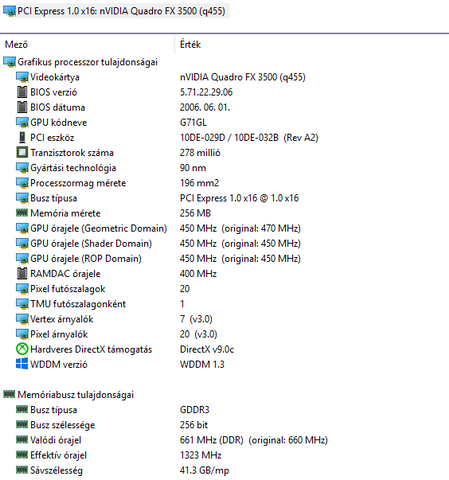This screenshot has width=449, height=480.
Task: Click the BIOS dátuma chip icon
Action: (x=22, y=107)
